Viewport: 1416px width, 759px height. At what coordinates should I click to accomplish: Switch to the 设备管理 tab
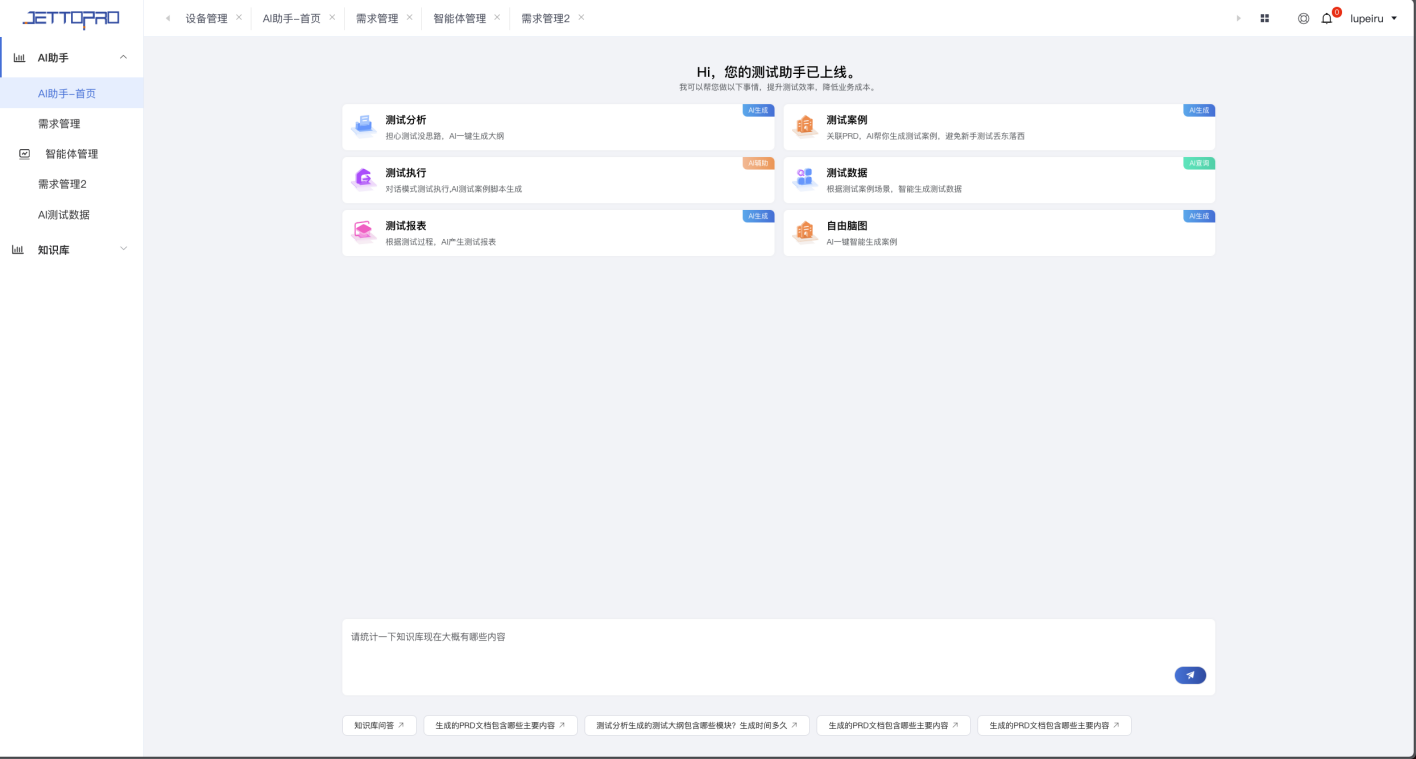tap(206, 18)
